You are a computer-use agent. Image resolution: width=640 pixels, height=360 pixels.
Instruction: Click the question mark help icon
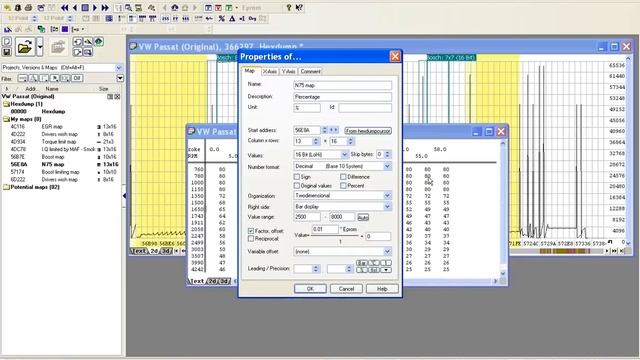pos(289,7)
